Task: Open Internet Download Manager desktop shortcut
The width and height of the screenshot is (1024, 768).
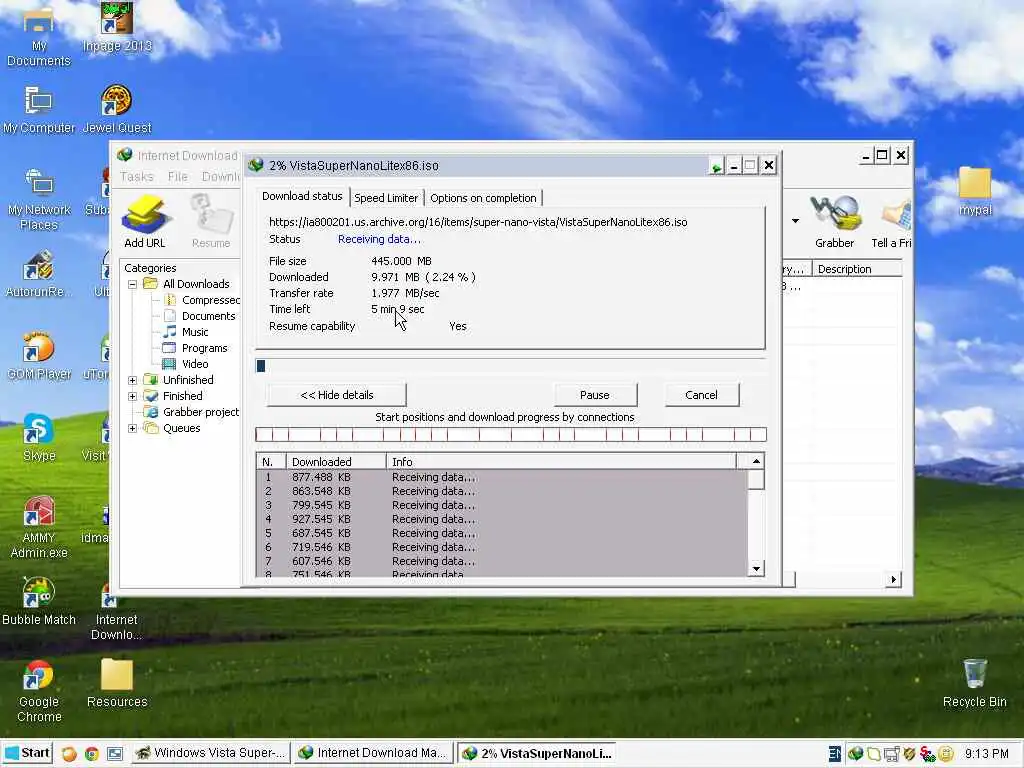Action: tap(115, 611)
